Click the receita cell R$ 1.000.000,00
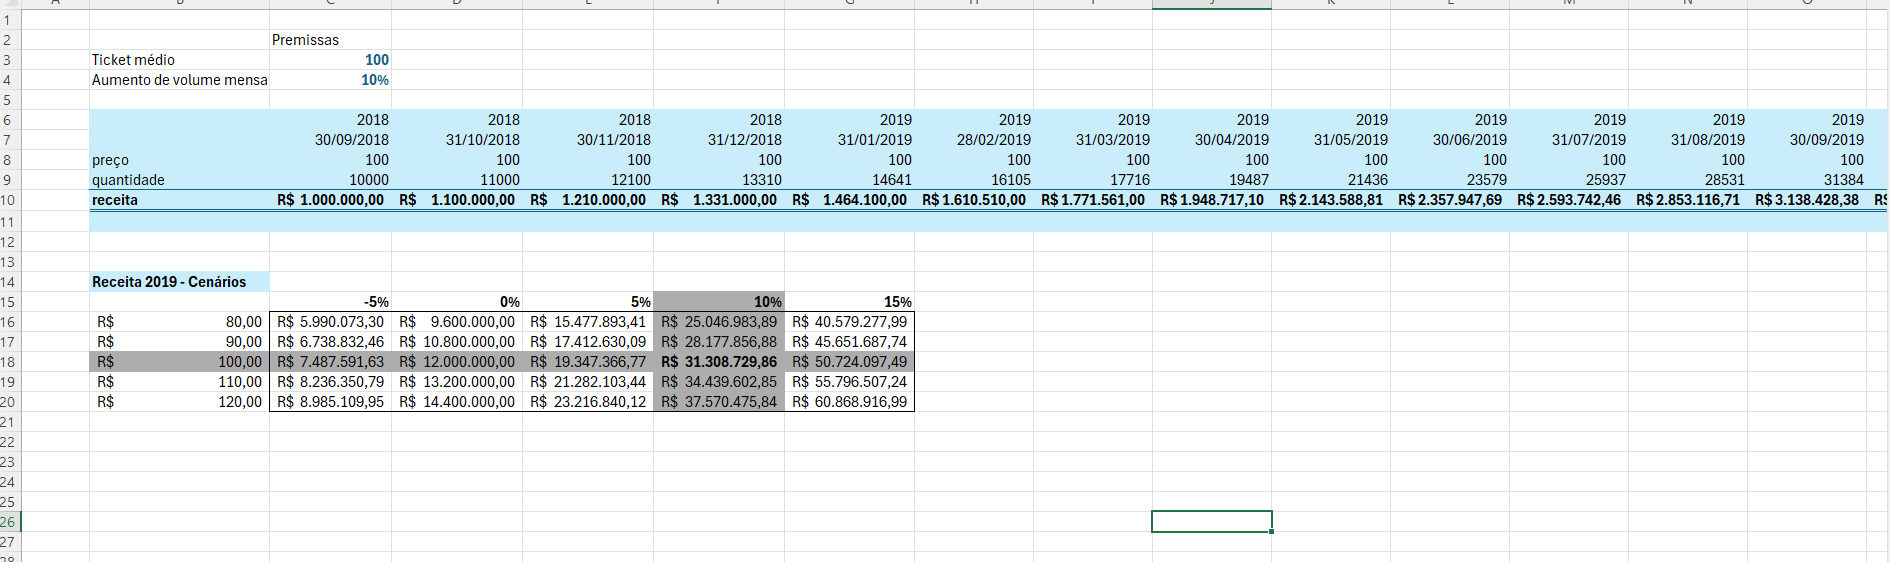Viewport: 1890px width, 562px height. [x=330, y=200]
